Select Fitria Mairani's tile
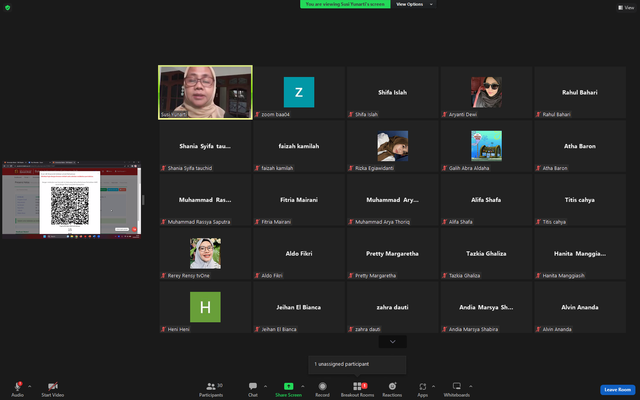The width and height of the screenshot is (640, 400). click(299, 200)
